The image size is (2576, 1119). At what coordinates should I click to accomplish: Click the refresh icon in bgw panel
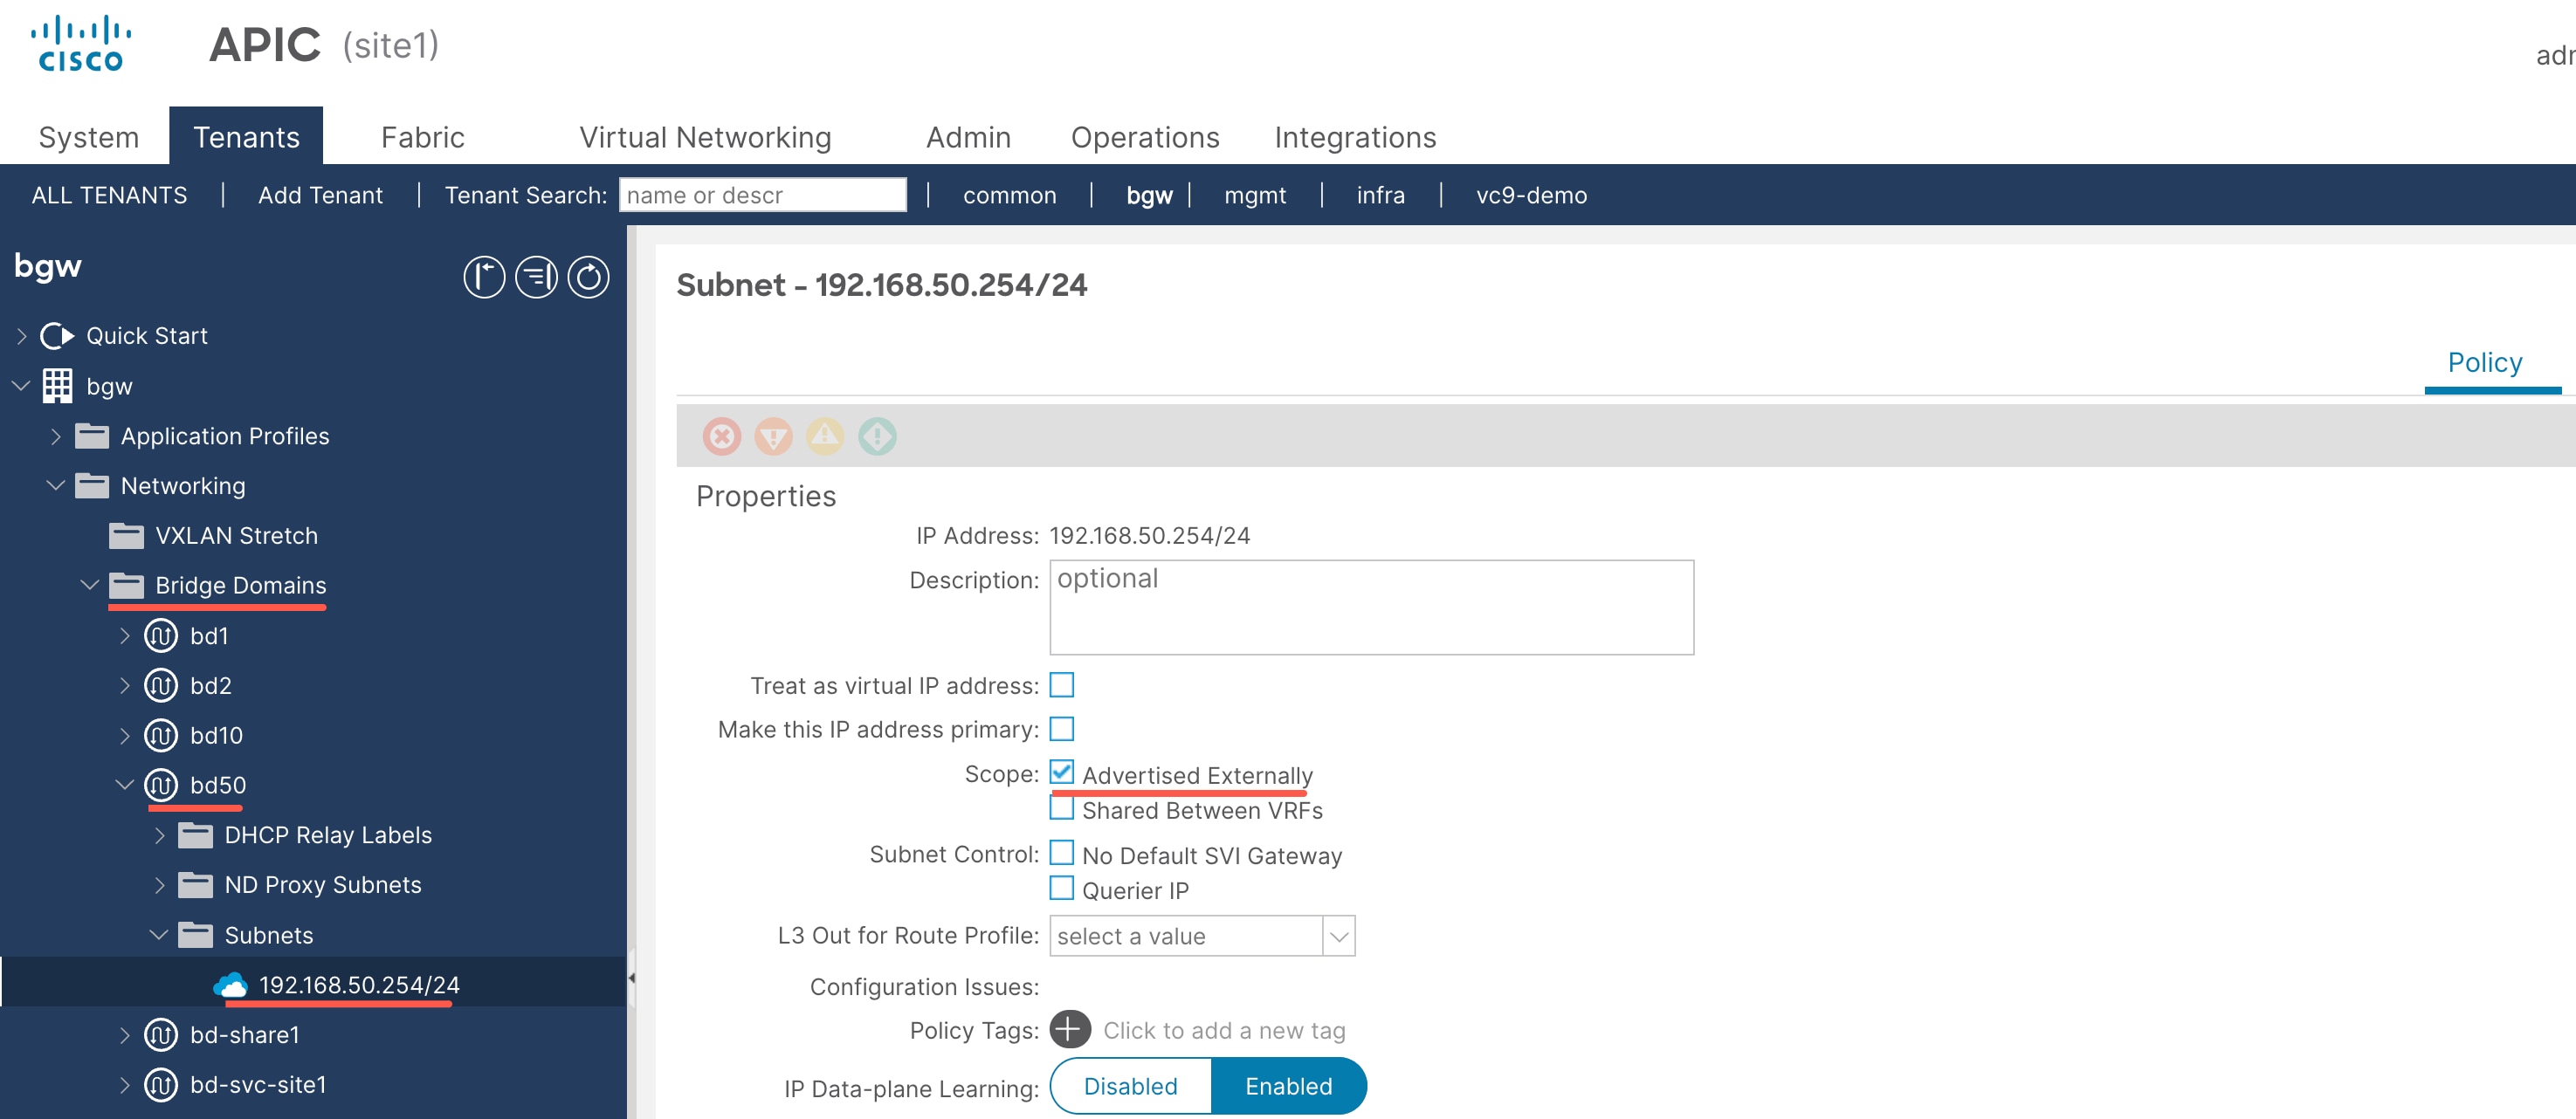588,278
